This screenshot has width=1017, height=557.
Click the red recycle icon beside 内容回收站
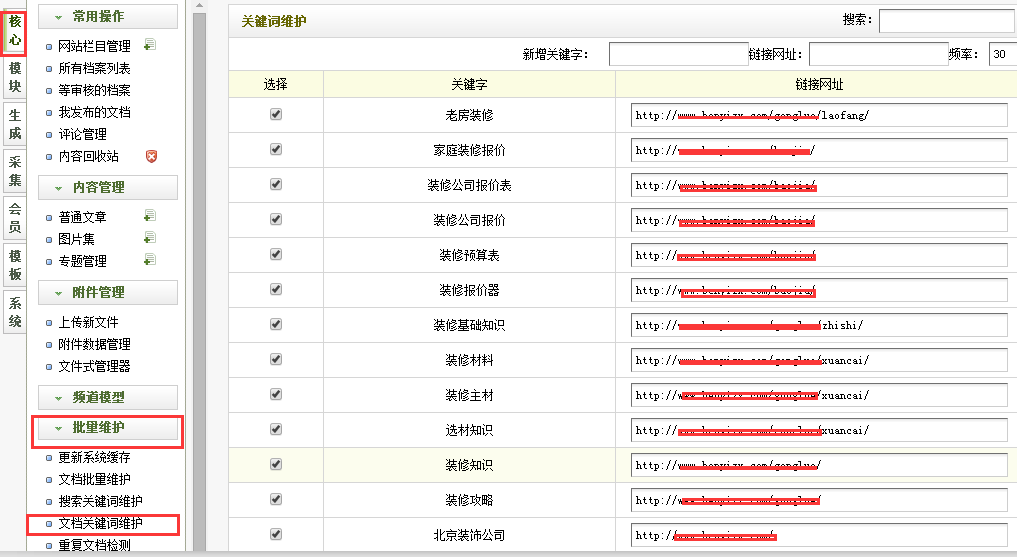151,156
